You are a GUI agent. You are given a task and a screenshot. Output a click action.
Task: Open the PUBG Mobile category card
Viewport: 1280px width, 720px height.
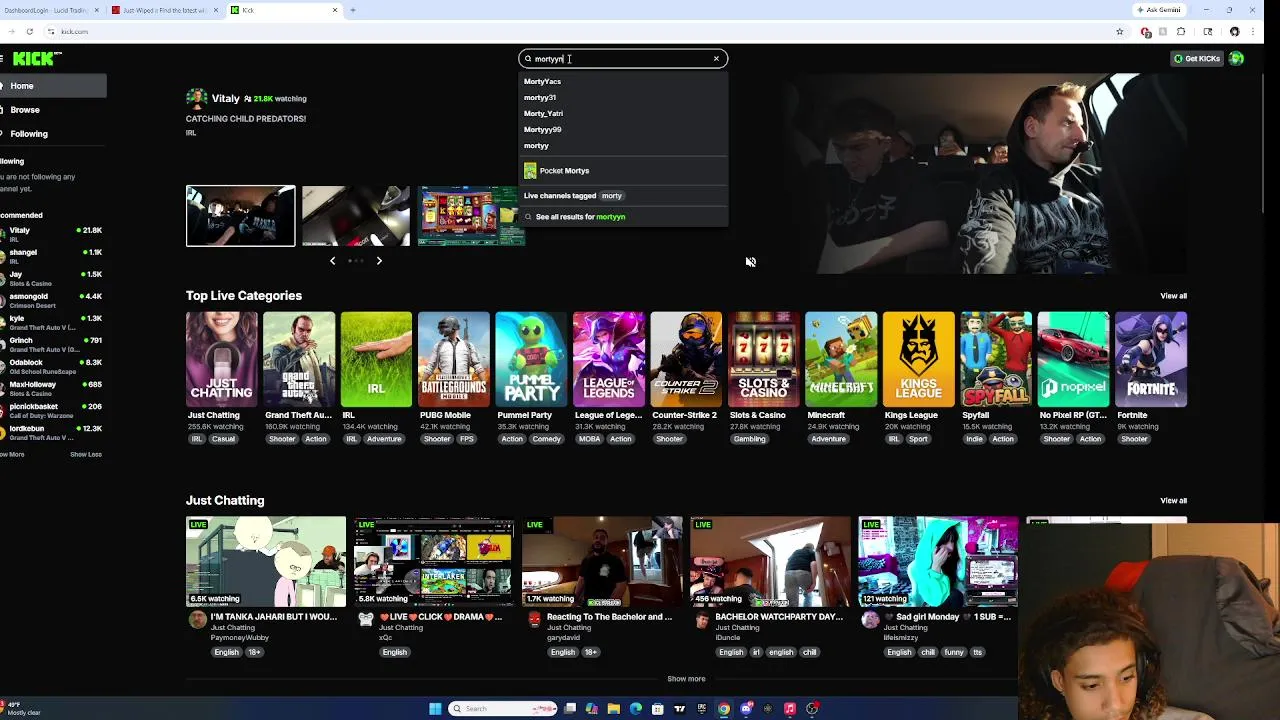(x=454, y=360)
